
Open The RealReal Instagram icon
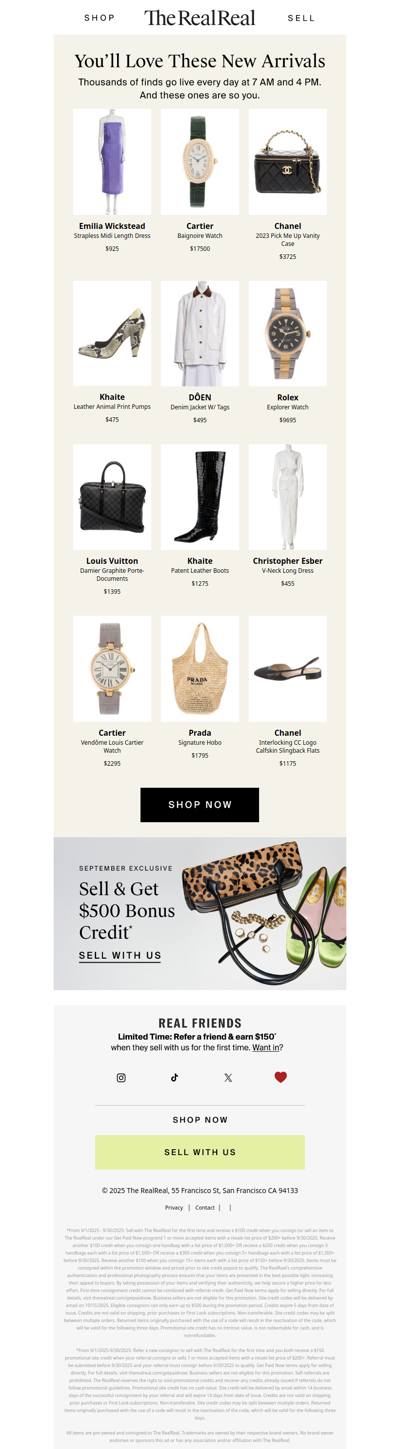pos(121,1078)
